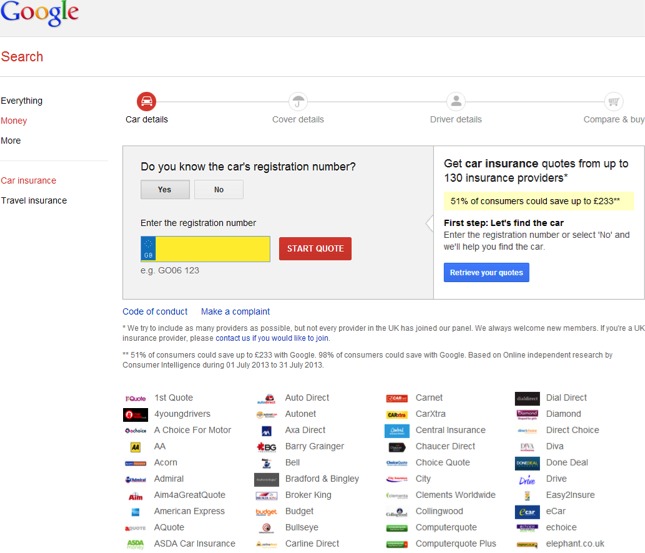Select the Car details step icon

(x=146, y=101)
